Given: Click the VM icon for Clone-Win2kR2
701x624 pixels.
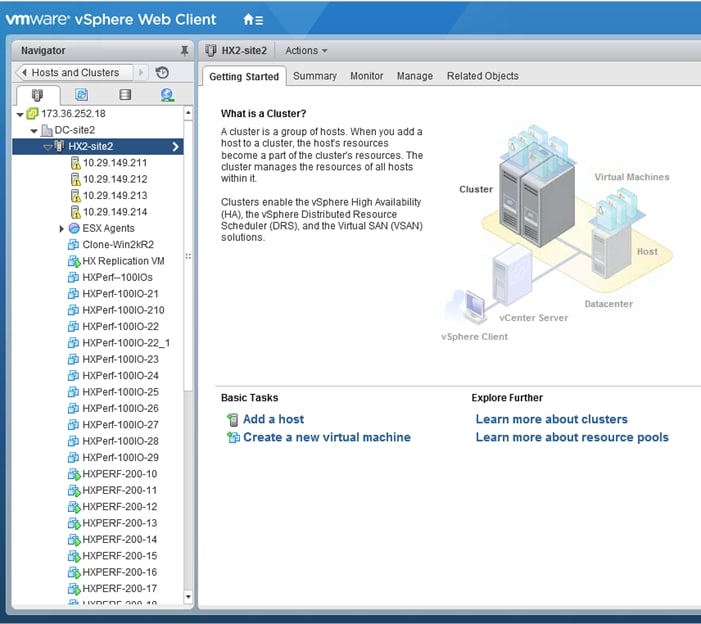Looking at the screenshot, I should pyautogui.click(x=73, y=245).
